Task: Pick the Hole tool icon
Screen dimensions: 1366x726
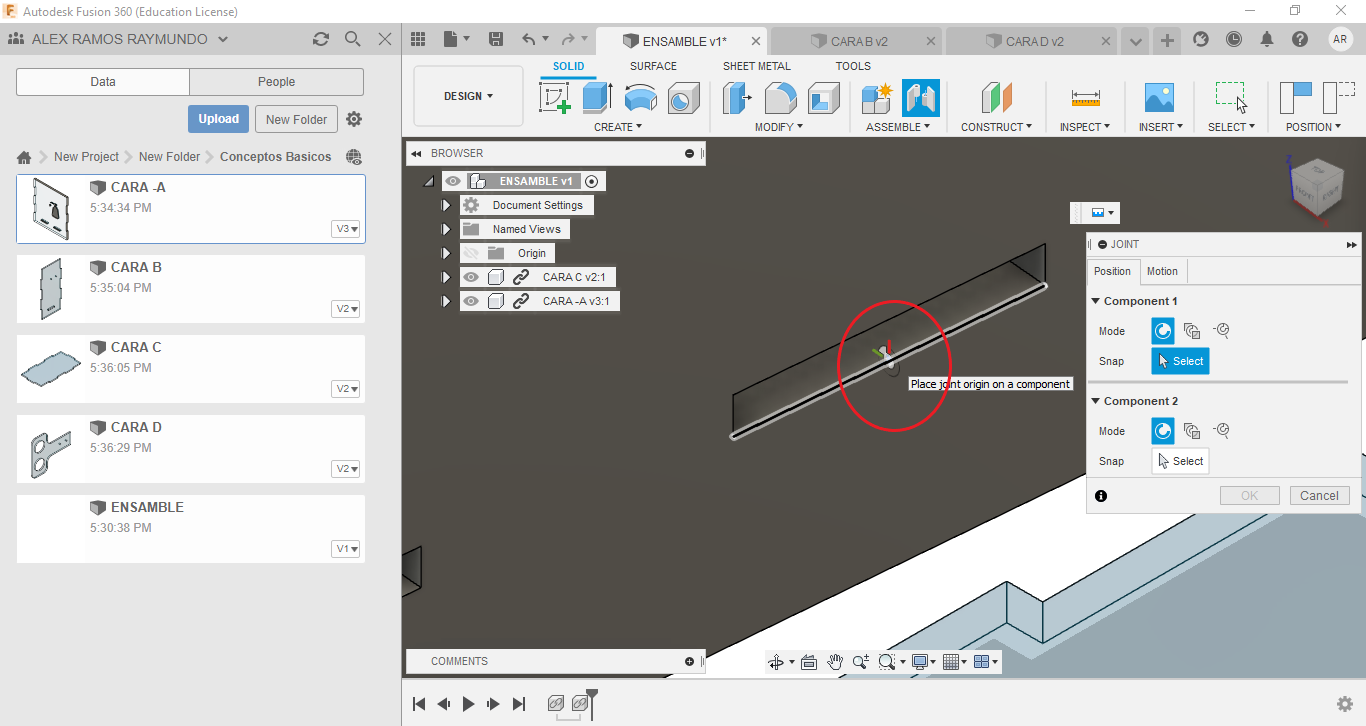Action: [x=683, y=98]
